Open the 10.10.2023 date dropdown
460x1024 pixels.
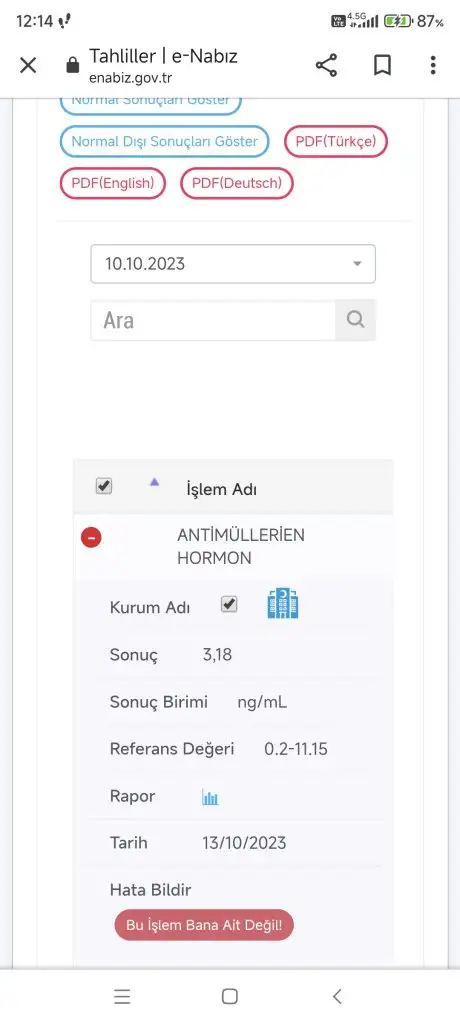233,264
